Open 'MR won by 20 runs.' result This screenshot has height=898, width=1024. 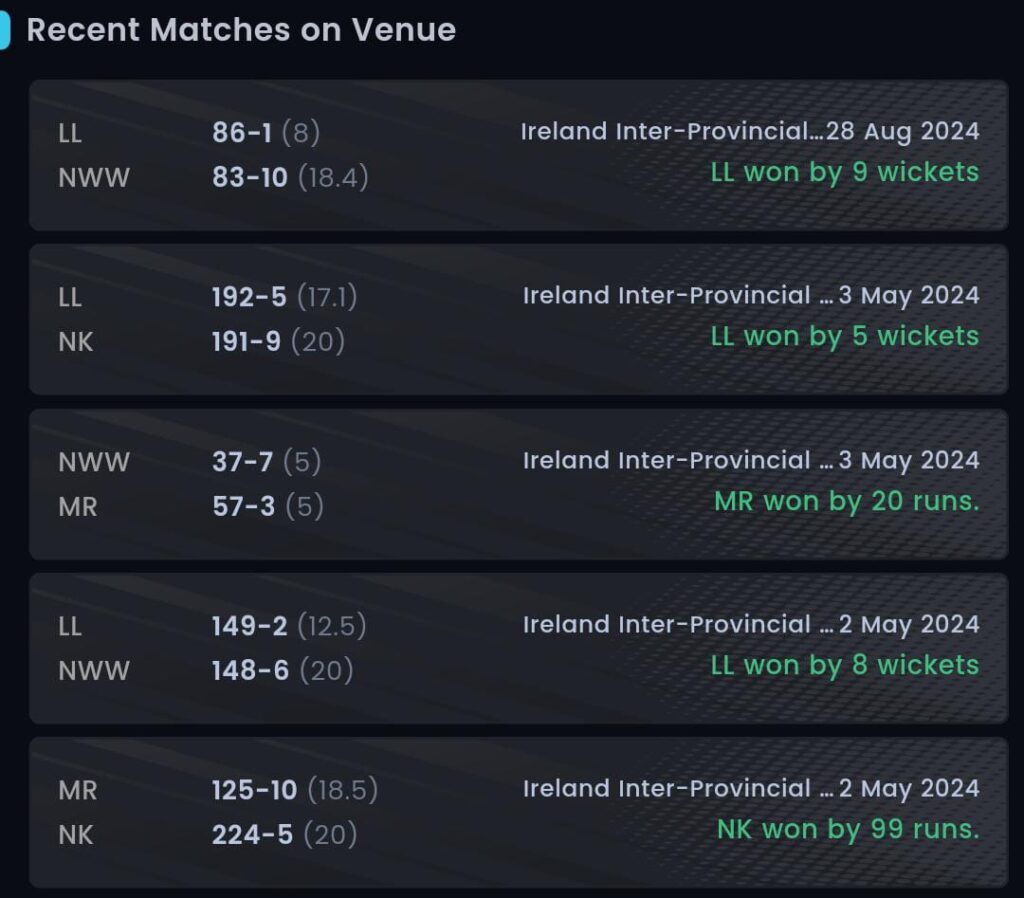847,501
